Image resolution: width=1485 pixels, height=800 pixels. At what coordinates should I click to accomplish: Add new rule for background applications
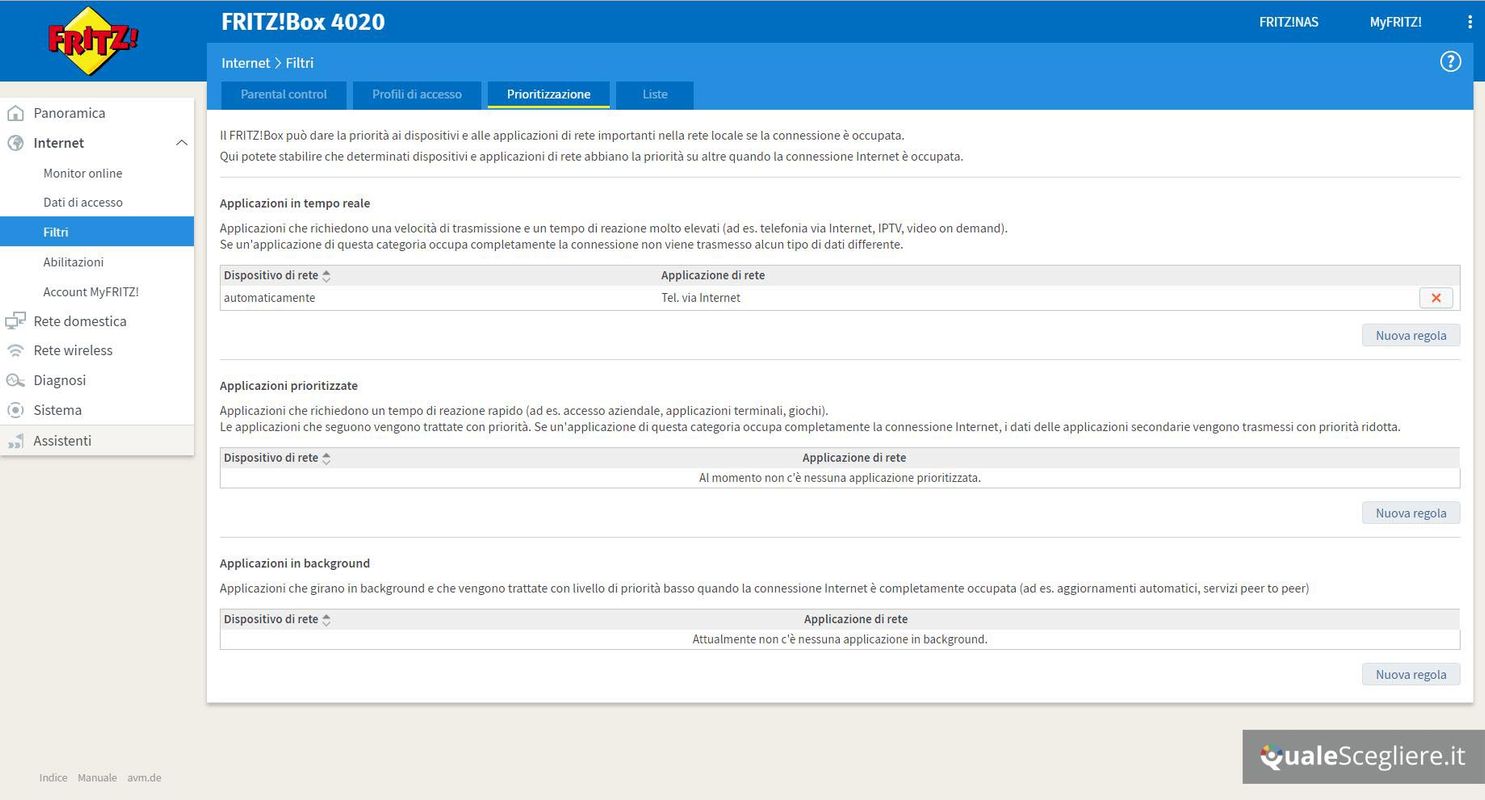[1410, 675]
